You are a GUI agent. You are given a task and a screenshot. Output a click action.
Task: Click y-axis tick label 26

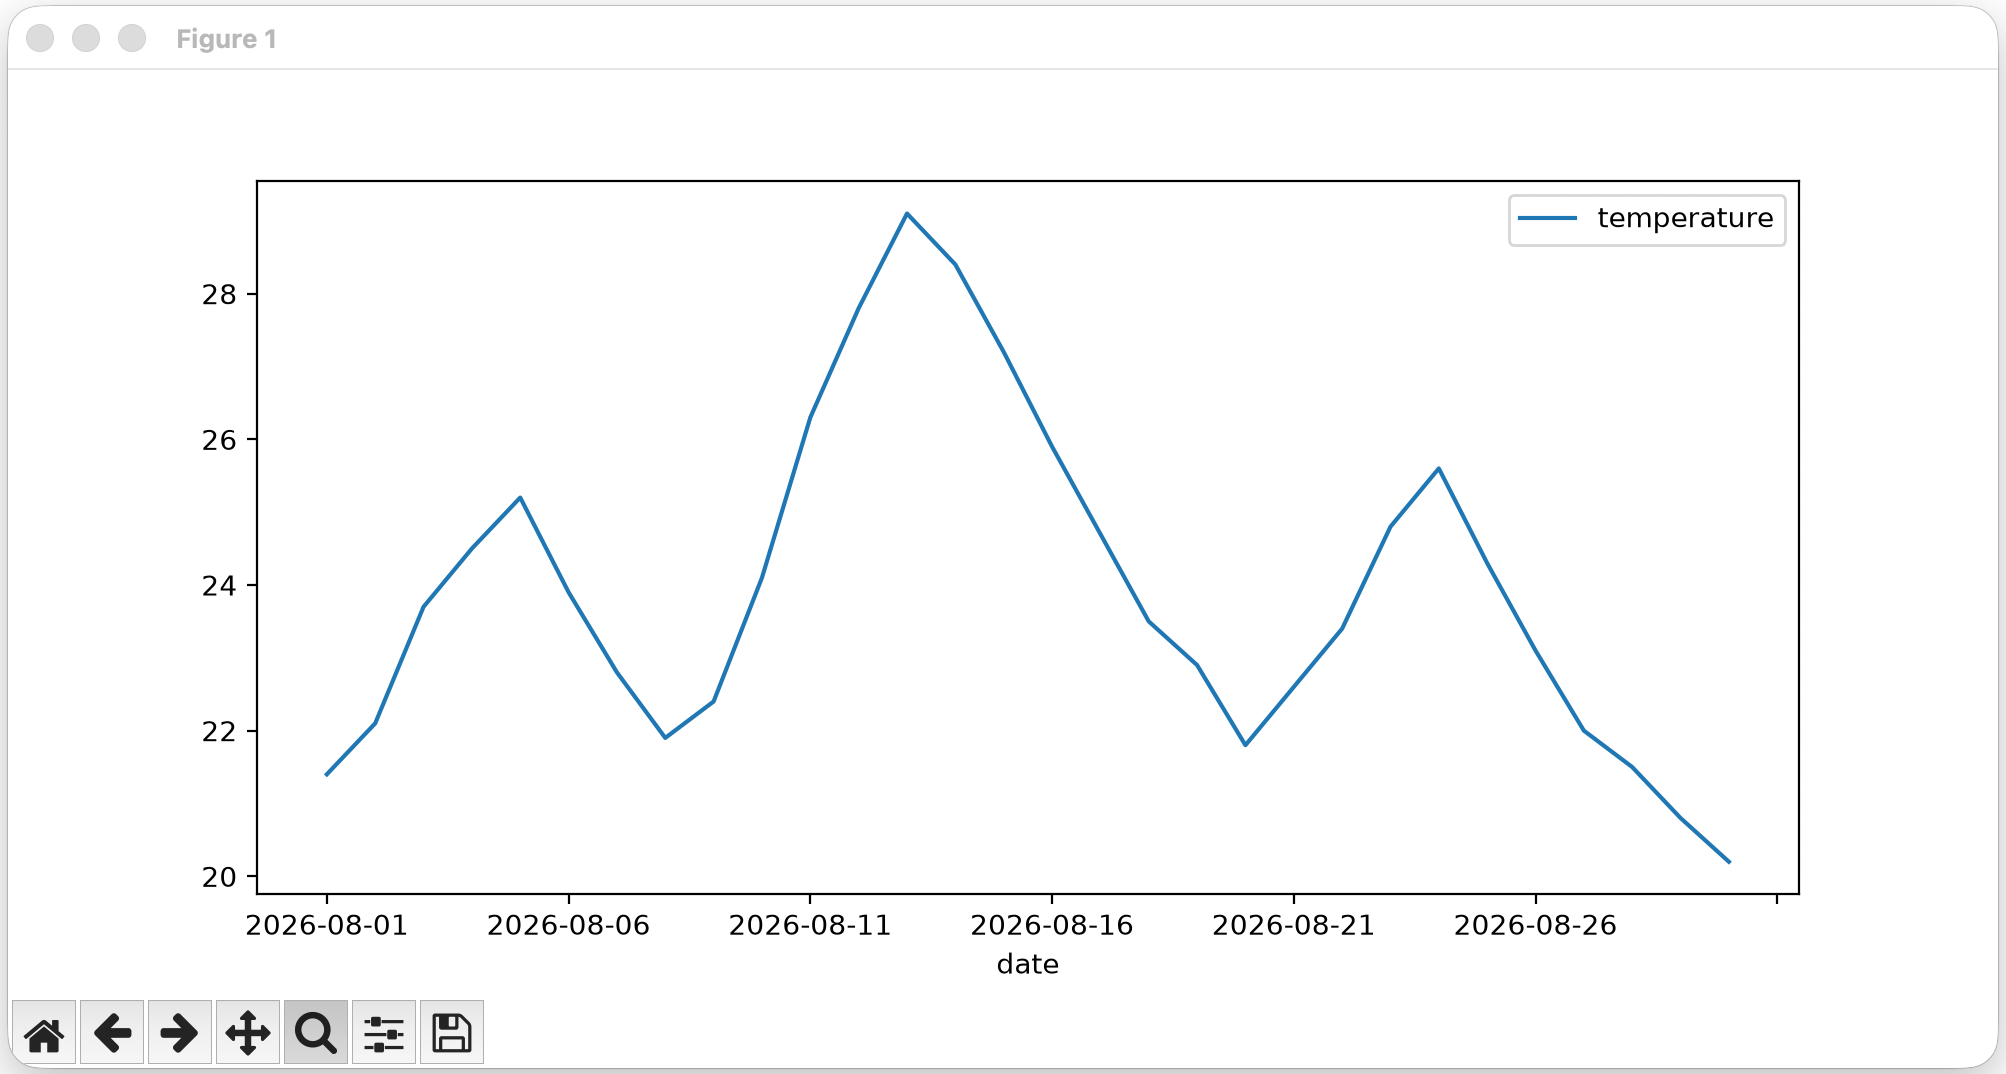219,440
